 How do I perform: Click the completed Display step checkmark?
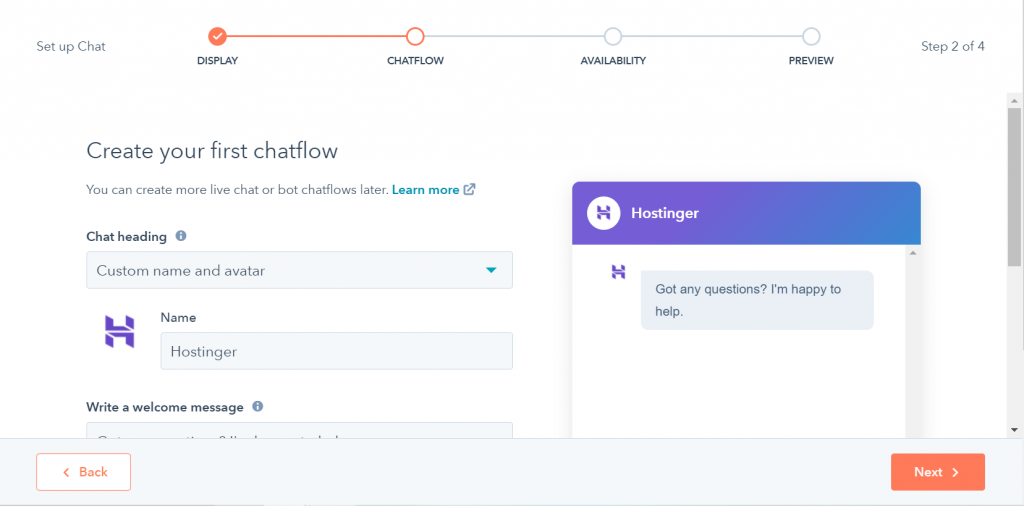point(217,36)
